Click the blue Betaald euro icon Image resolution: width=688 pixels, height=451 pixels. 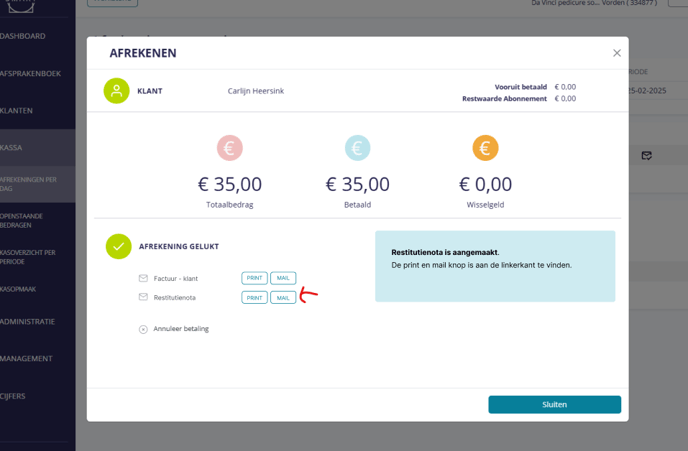pos(357,148)
